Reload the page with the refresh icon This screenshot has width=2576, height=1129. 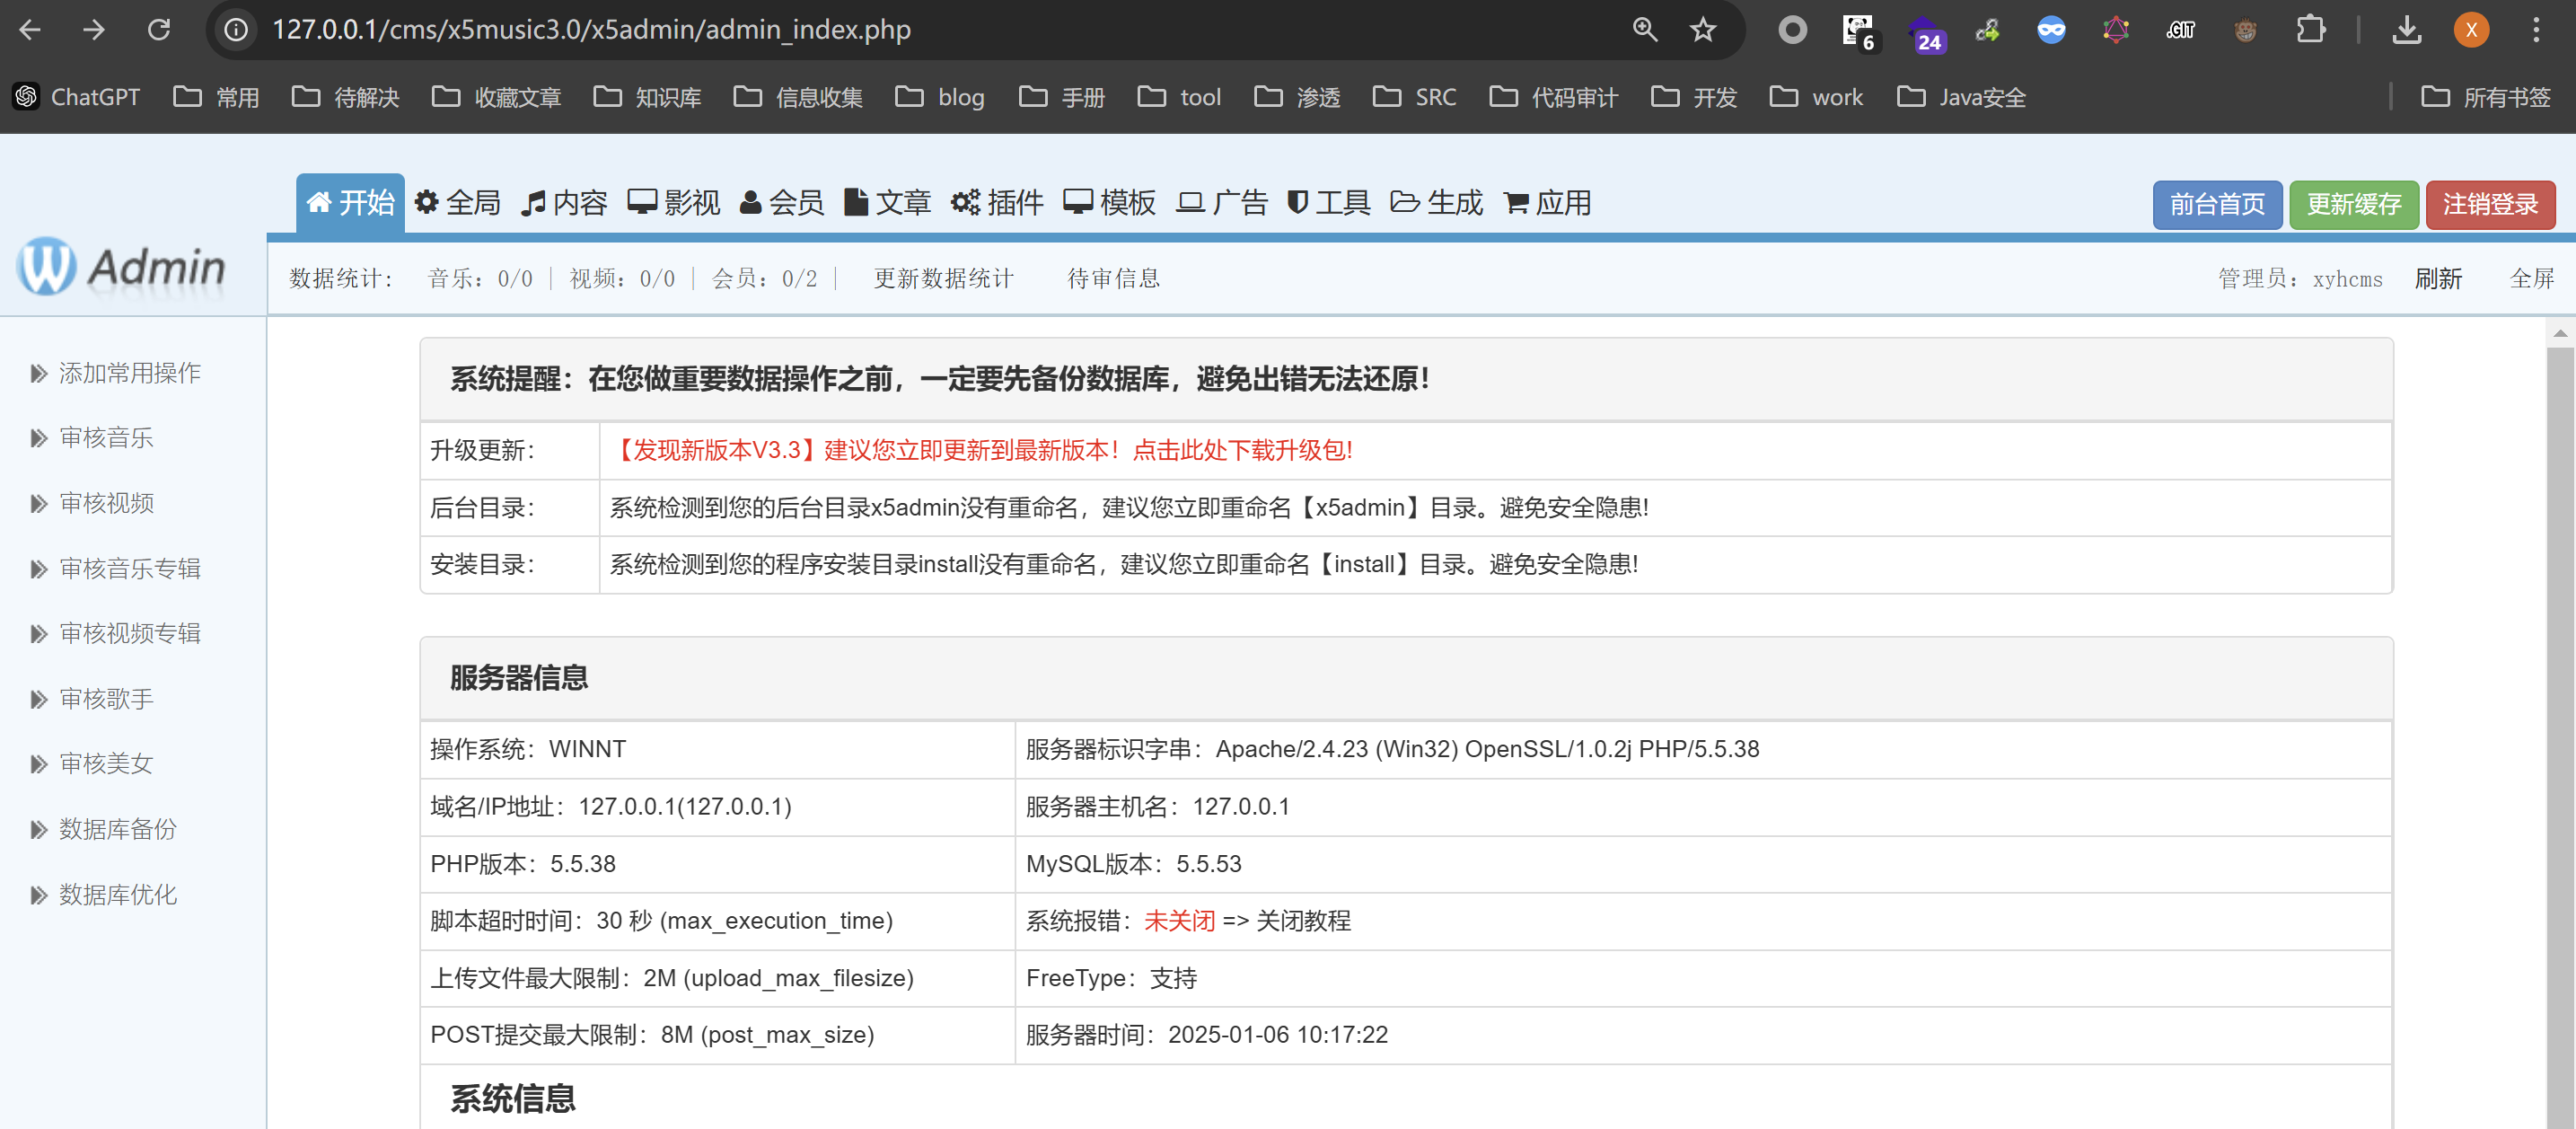(159, 30)
